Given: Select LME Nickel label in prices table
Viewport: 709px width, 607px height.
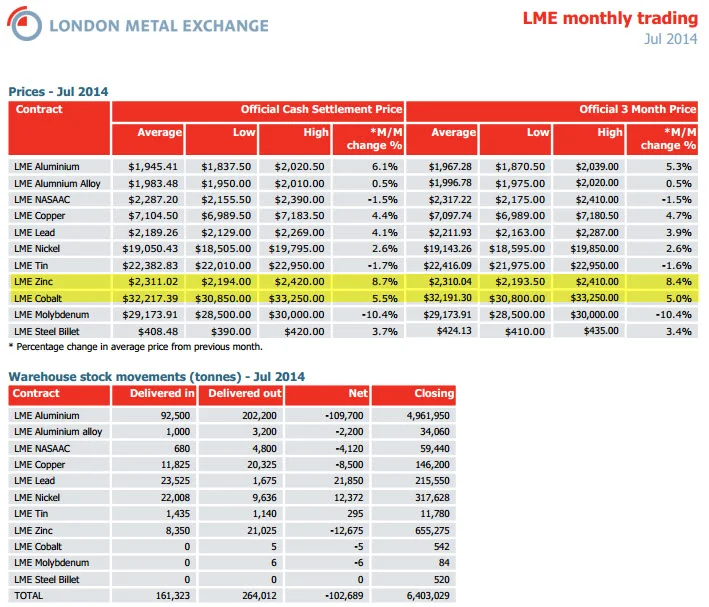Looking at the screenshot, I should click(x=37, y=249).
